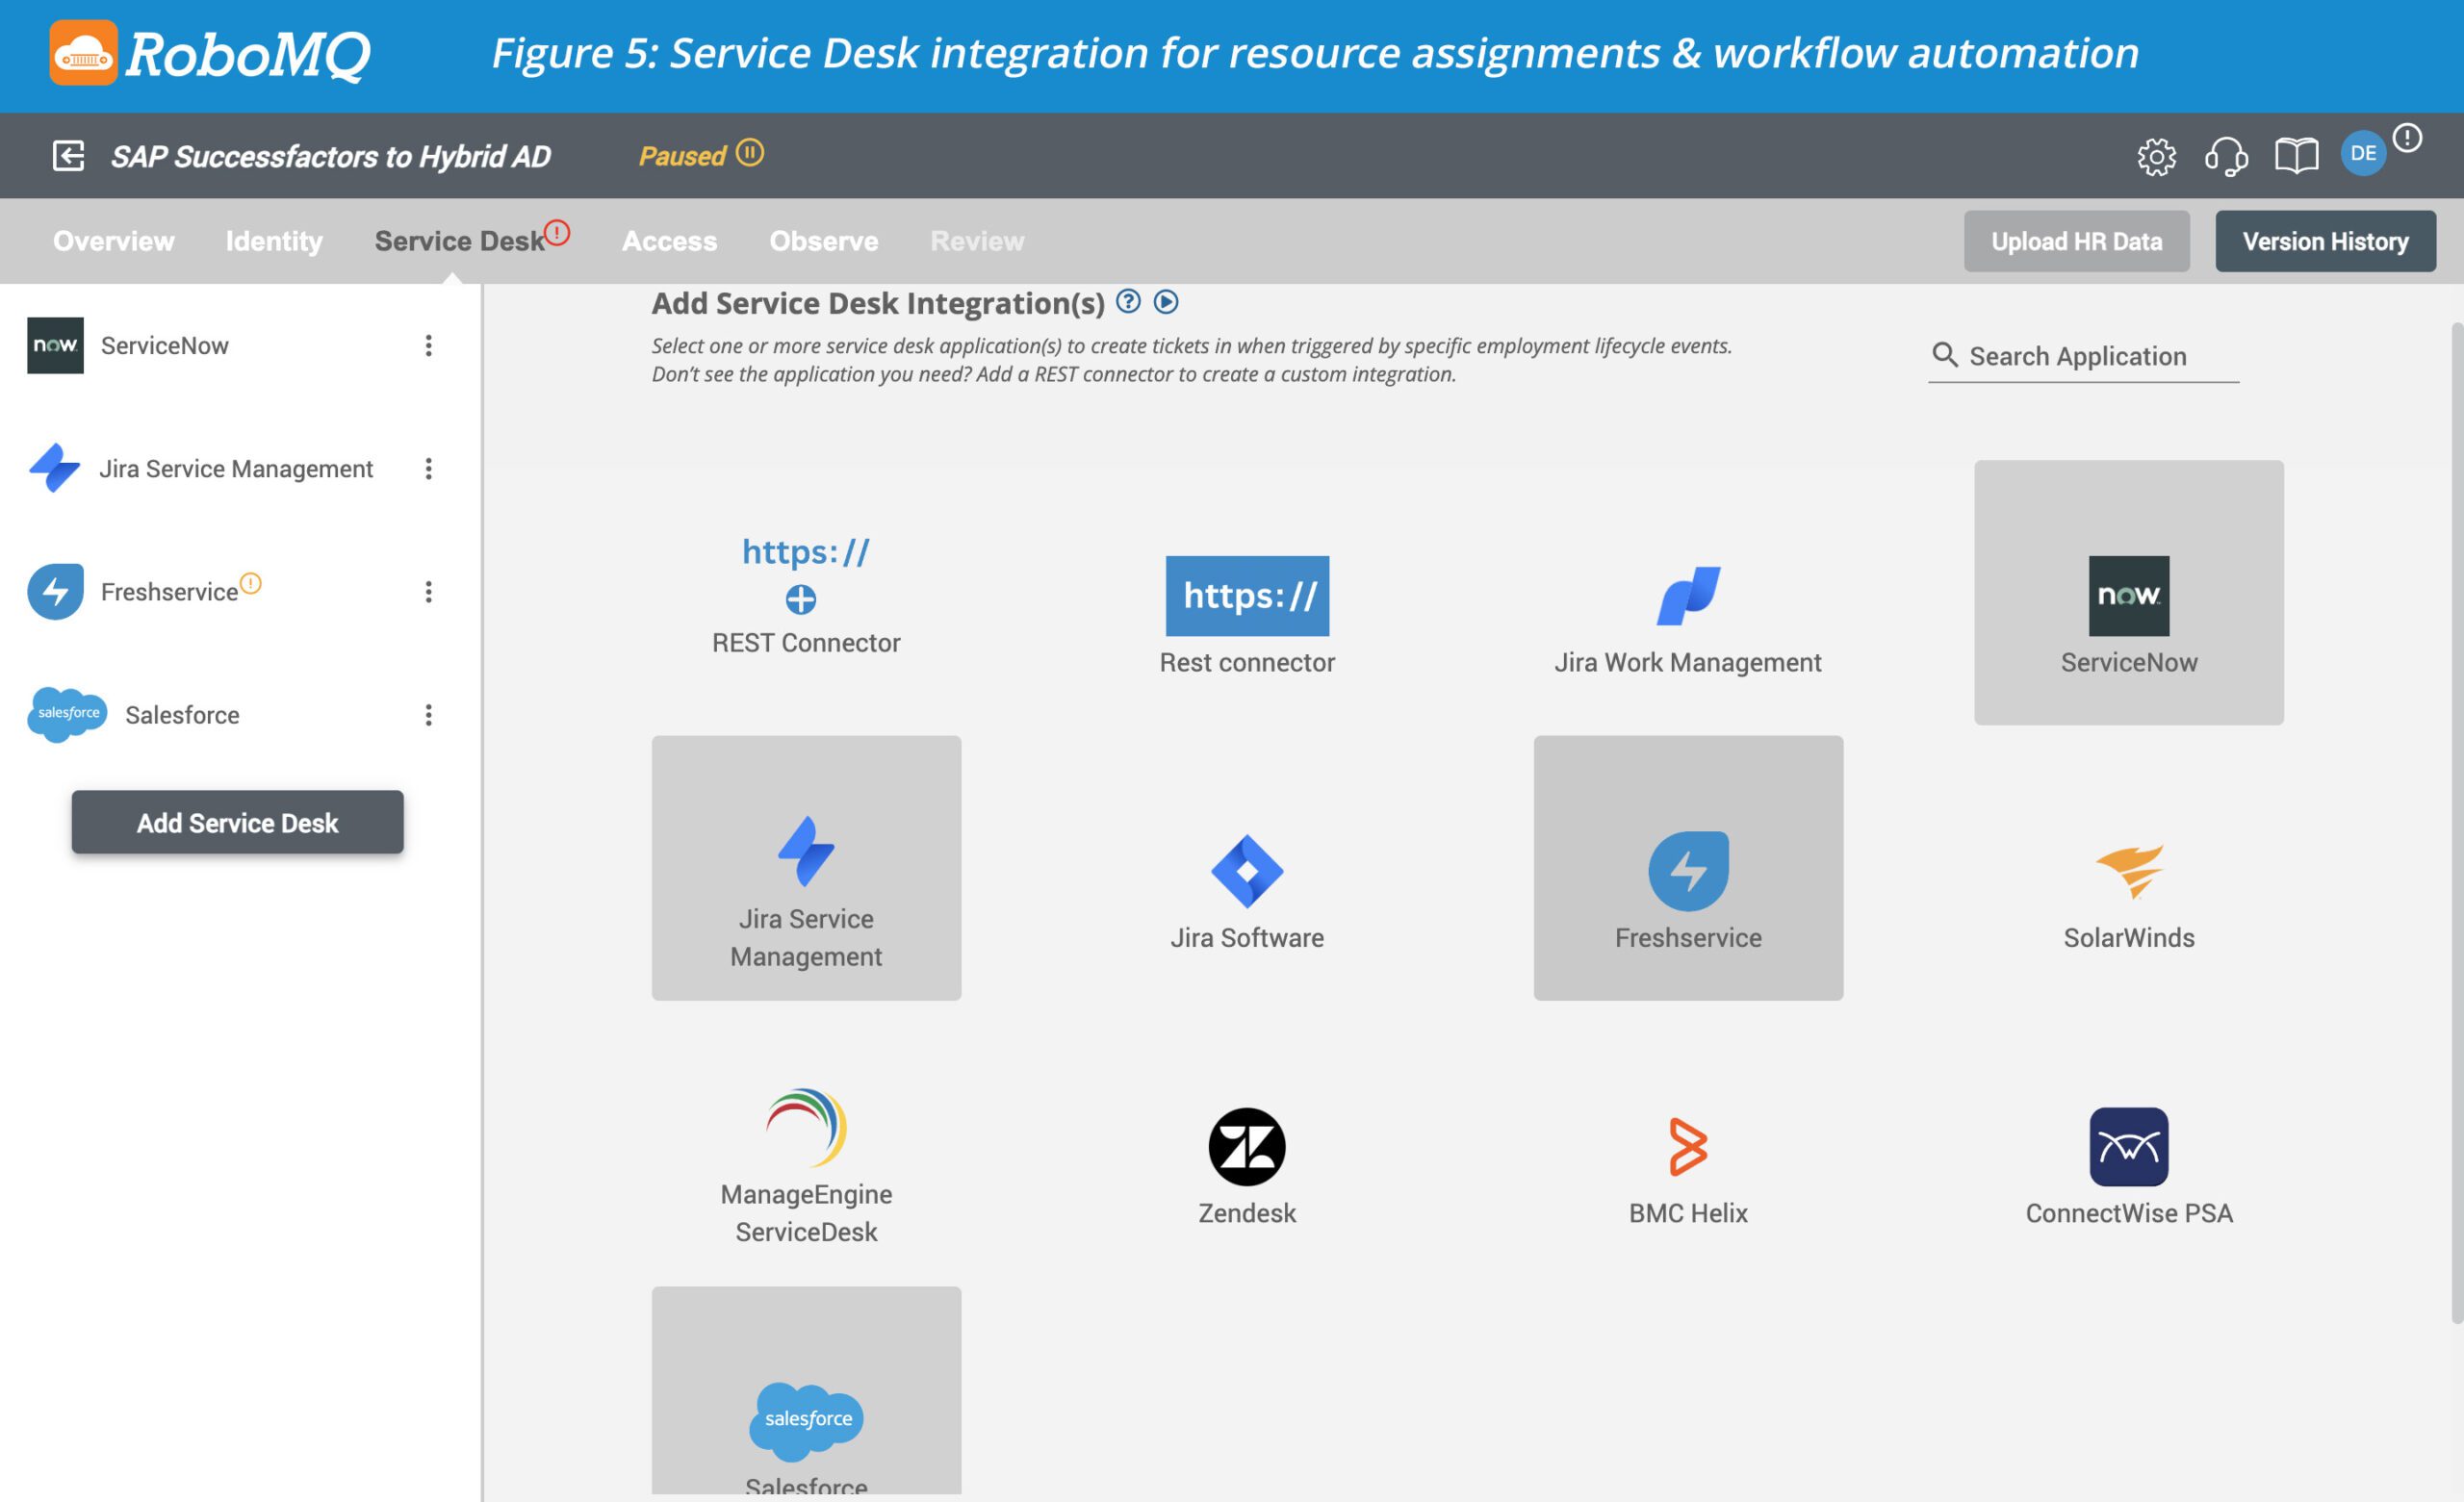Switch to the Service Desk tab
Screen dimensions: 2464x1502
[459, 241]
